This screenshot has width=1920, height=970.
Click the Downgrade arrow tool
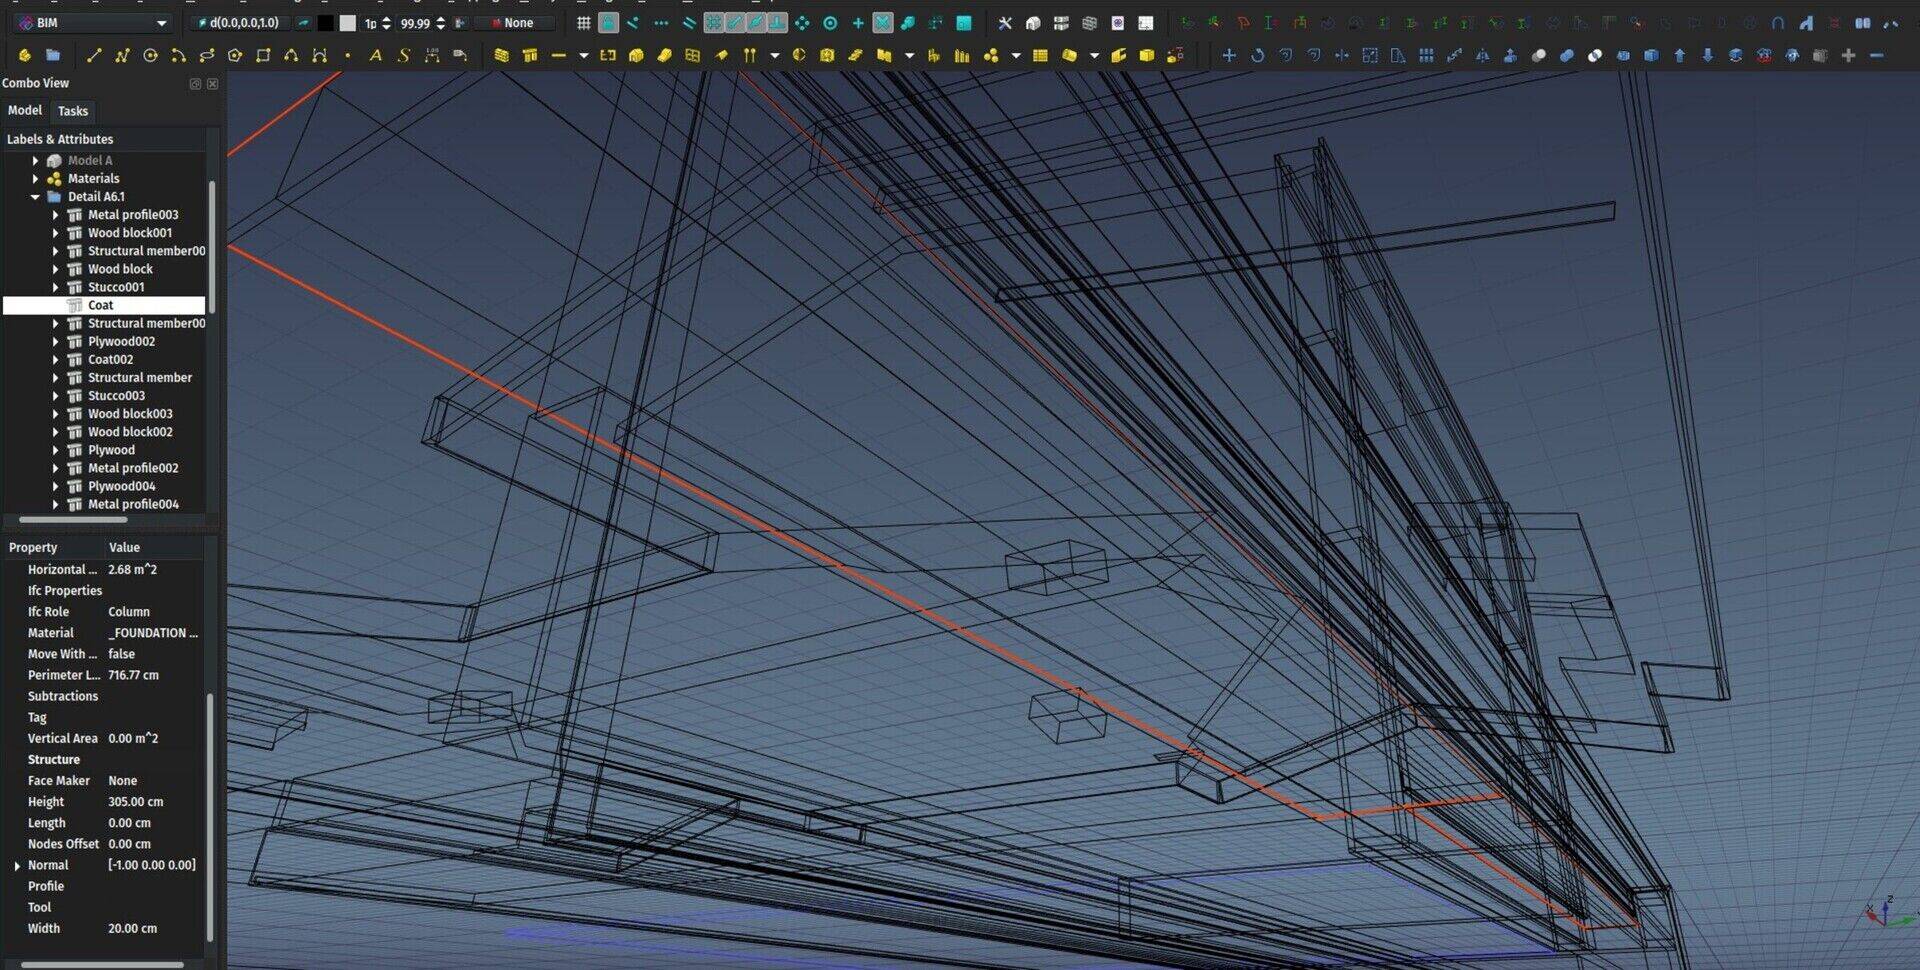pos(1708,56)
